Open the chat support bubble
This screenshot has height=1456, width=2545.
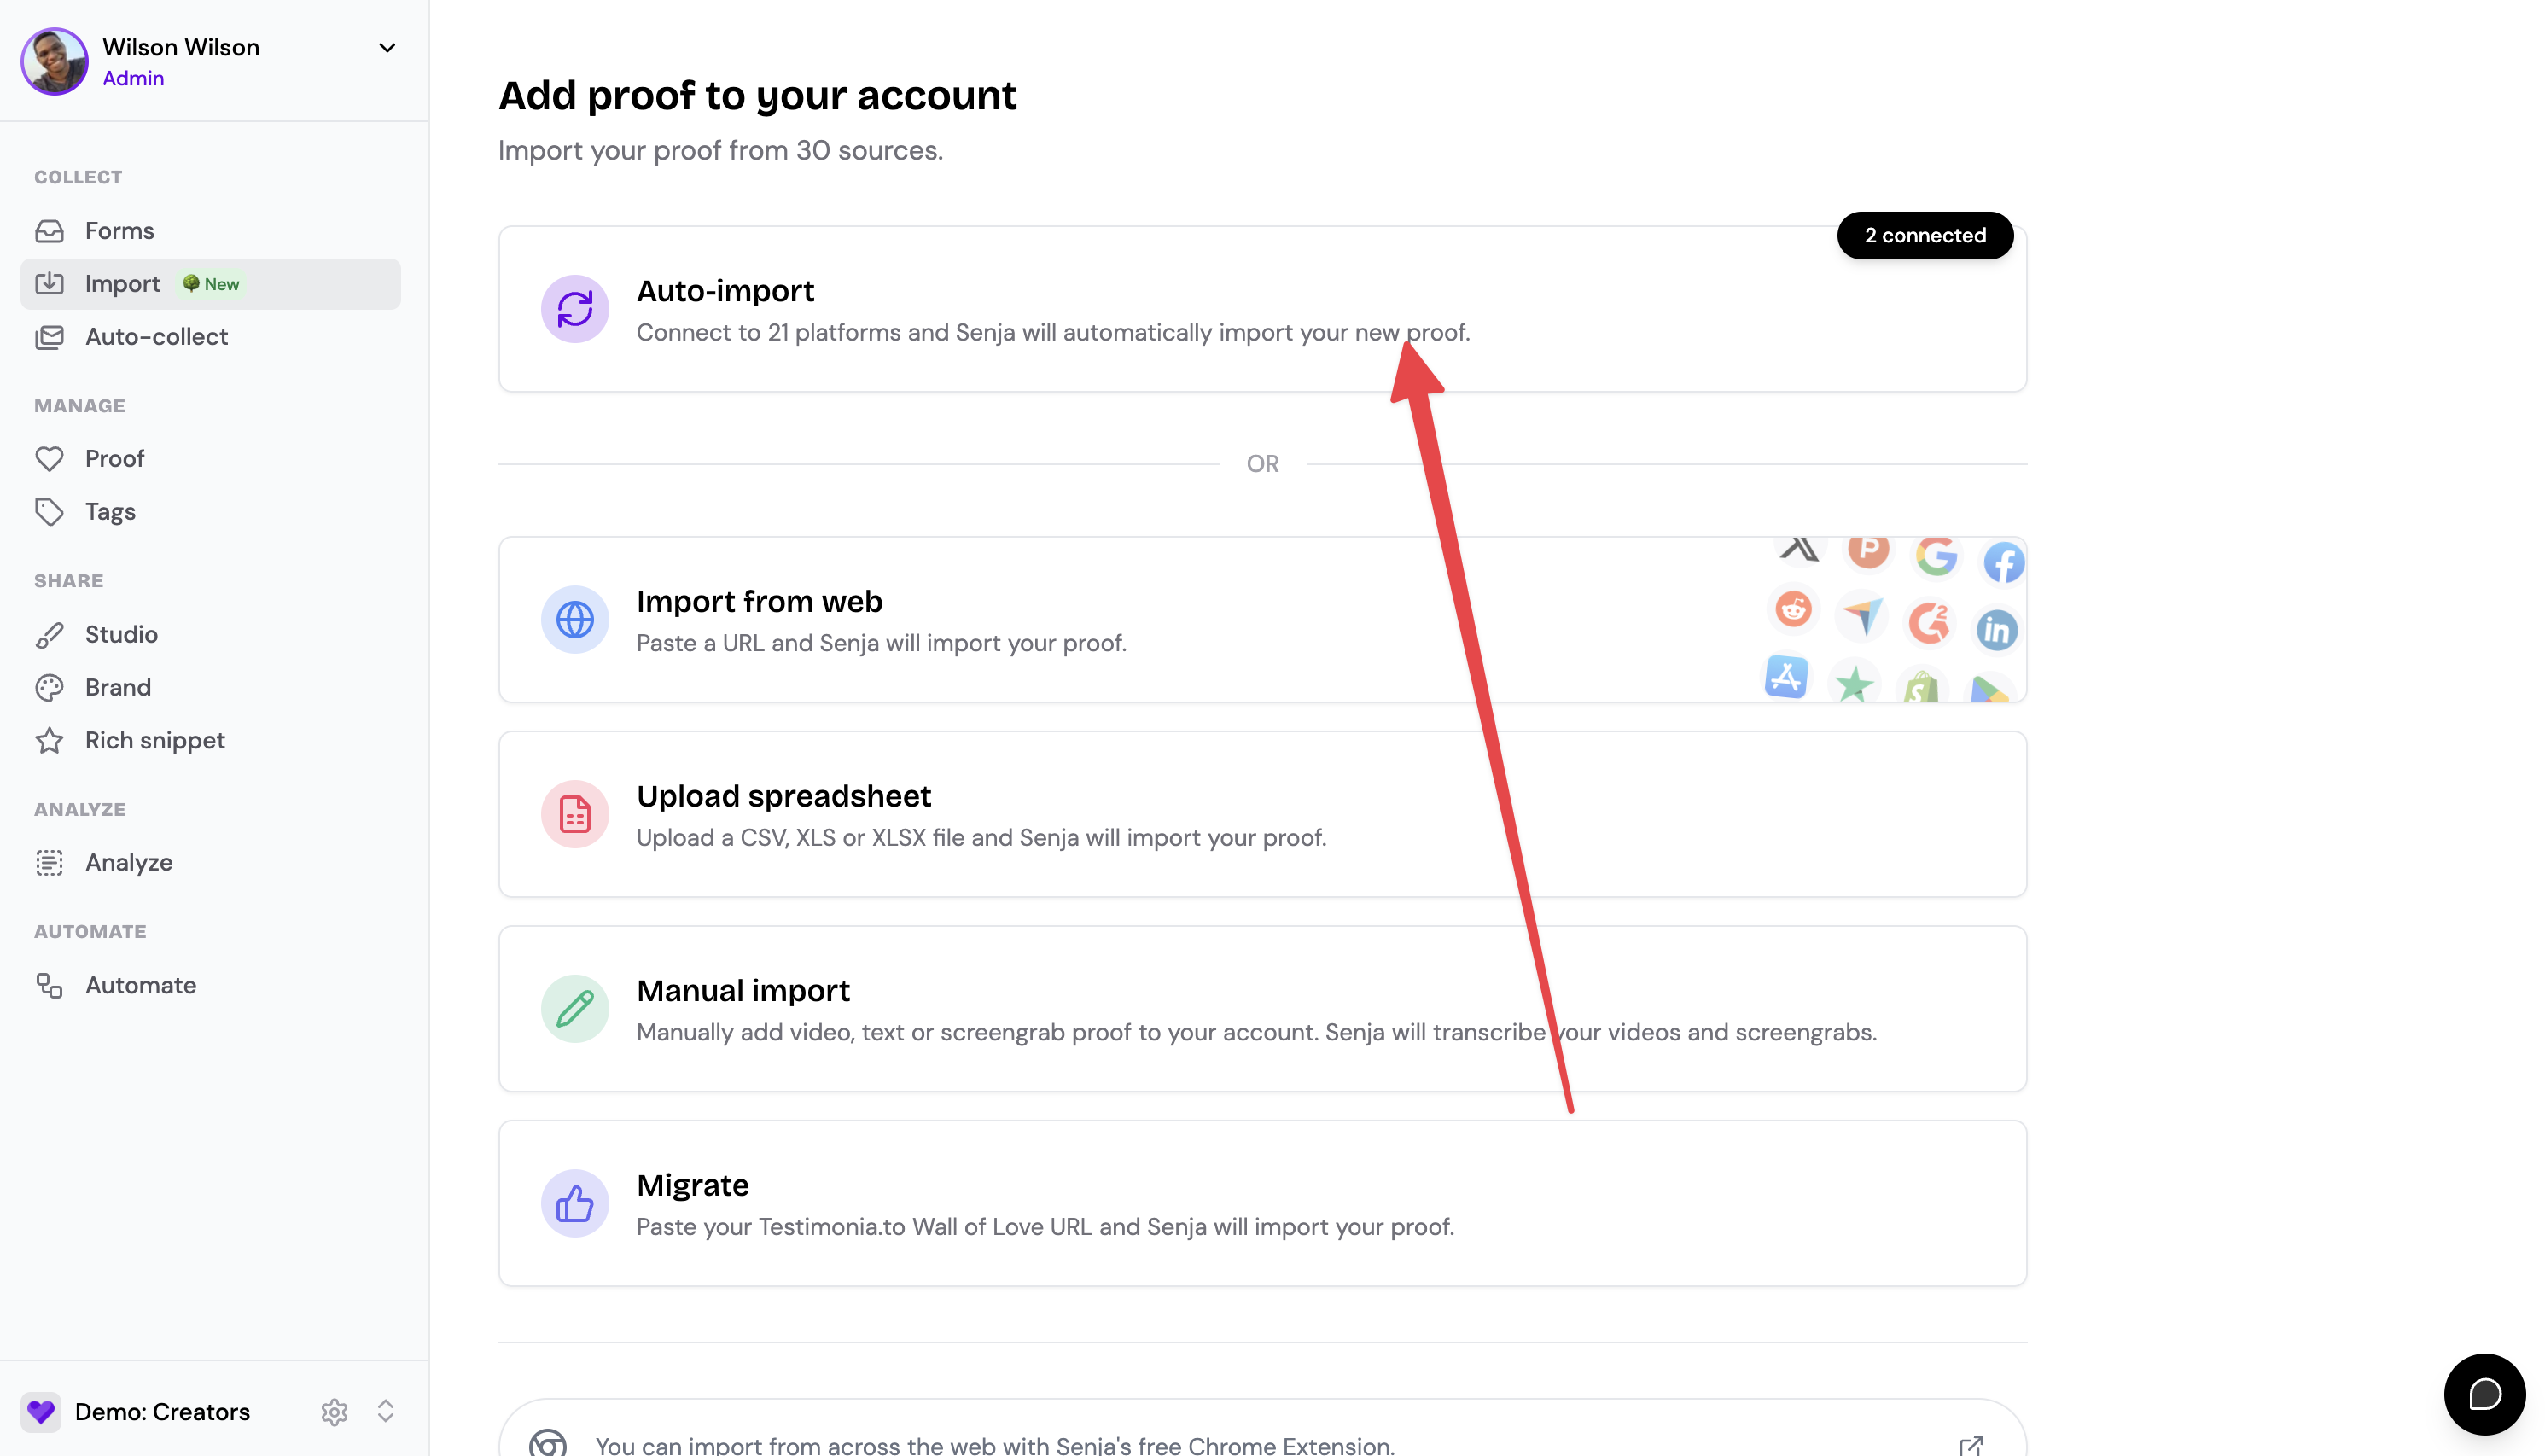coord(2484,1394)
